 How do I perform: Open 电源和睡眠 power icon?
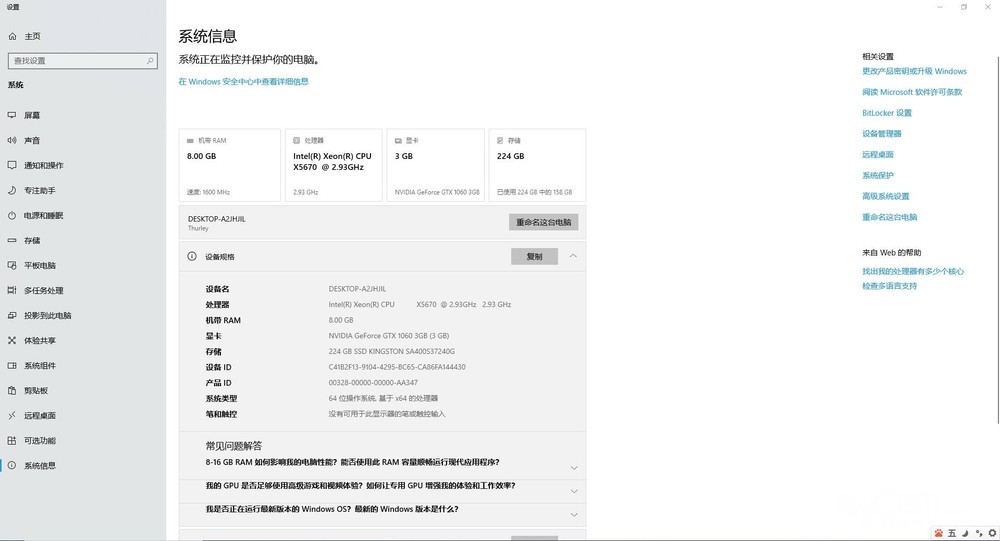tap(12, 215)
